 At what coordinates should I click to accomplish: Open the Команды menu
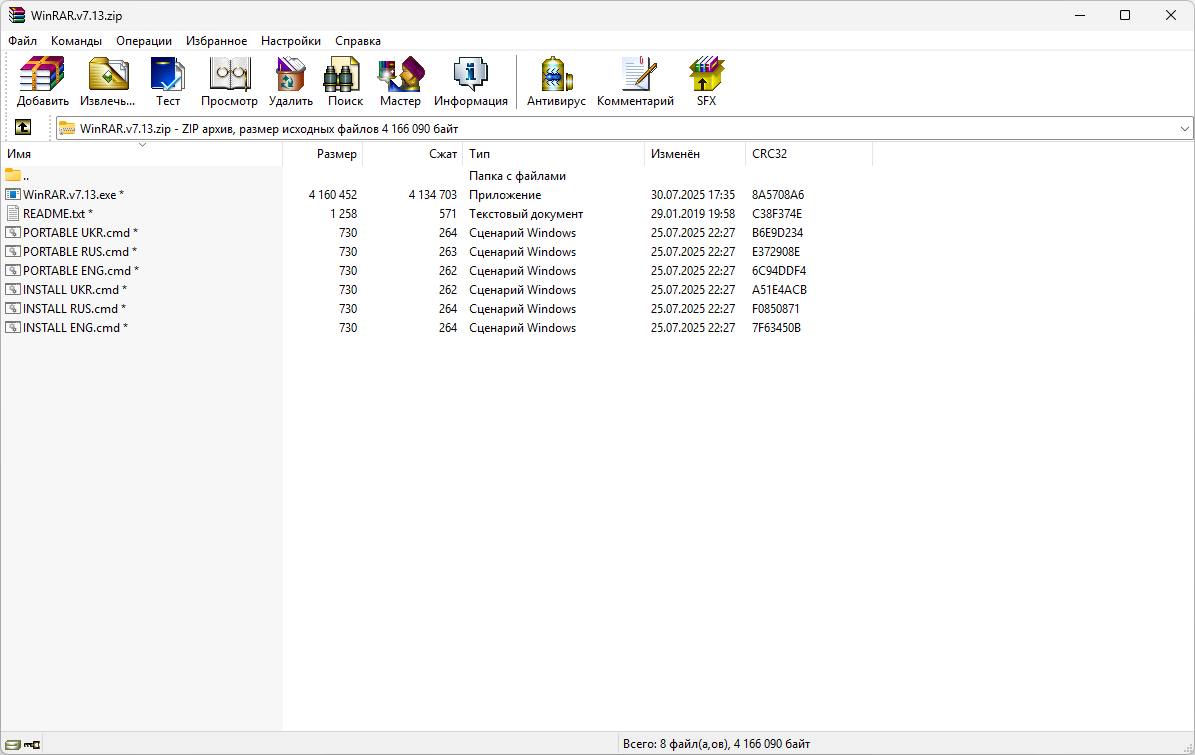pos(76,41)
